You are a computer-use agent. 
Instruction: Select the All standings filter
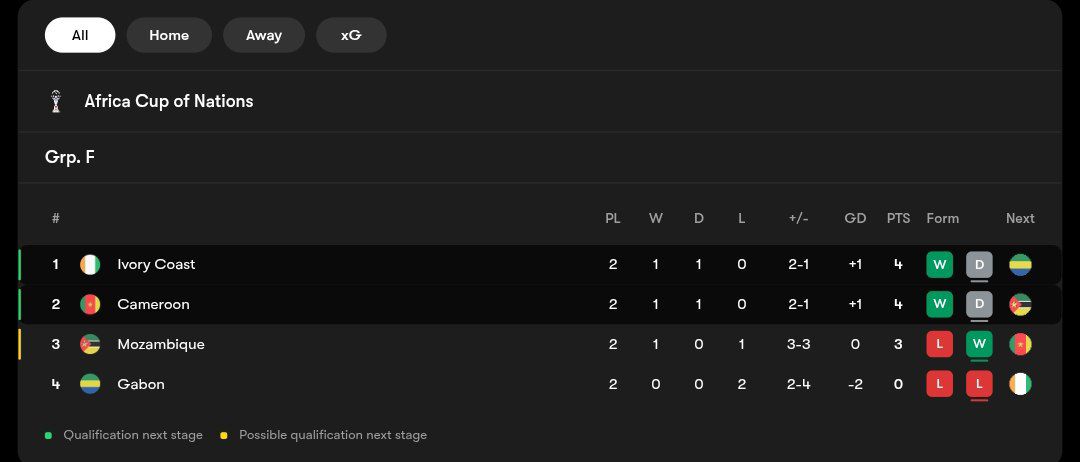(80, 35)
